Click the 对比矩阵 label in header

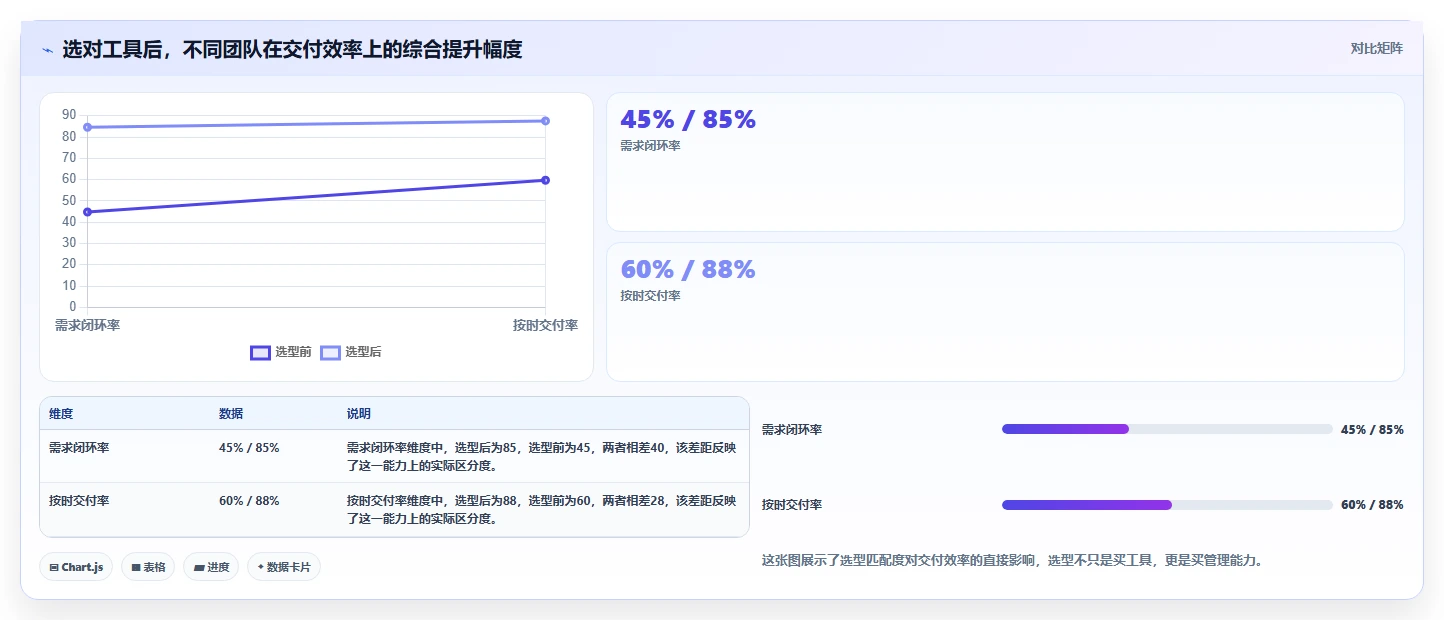[1376, 48]
